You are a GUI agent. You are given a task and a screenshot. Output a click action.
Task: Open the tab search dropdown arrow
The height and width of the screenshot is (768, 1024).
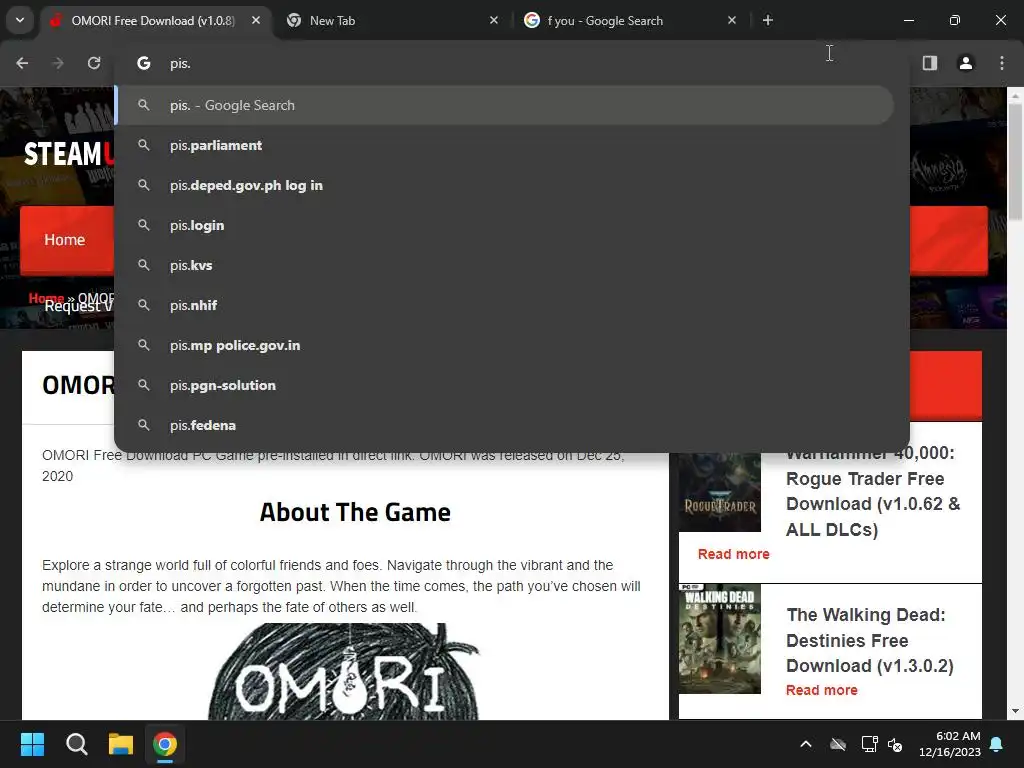click(x=20, y=20)
